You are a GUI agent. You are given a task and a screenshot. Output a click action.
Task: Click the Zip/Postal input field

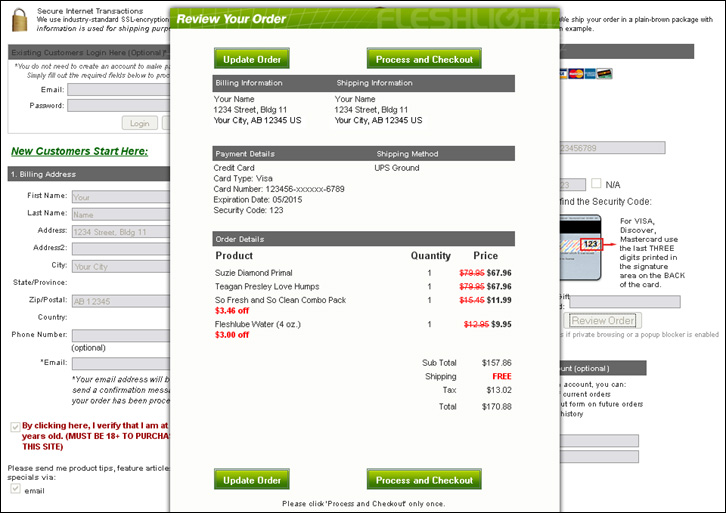tap(121, 301)
